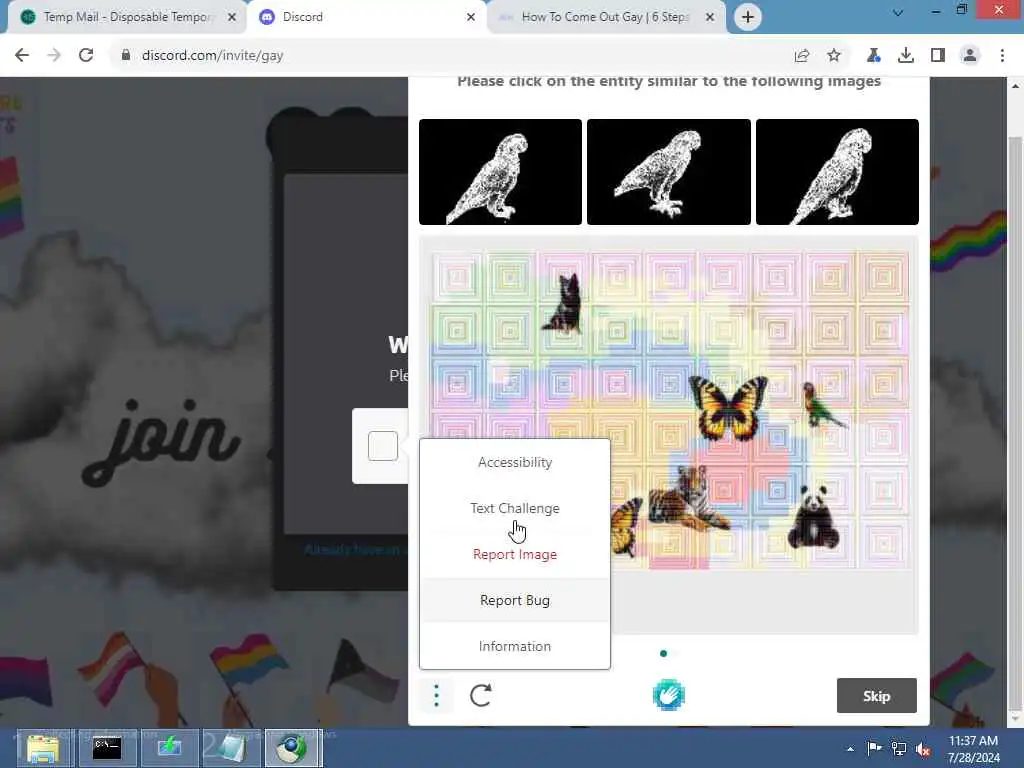View first parrot example image

coord(500,172)
